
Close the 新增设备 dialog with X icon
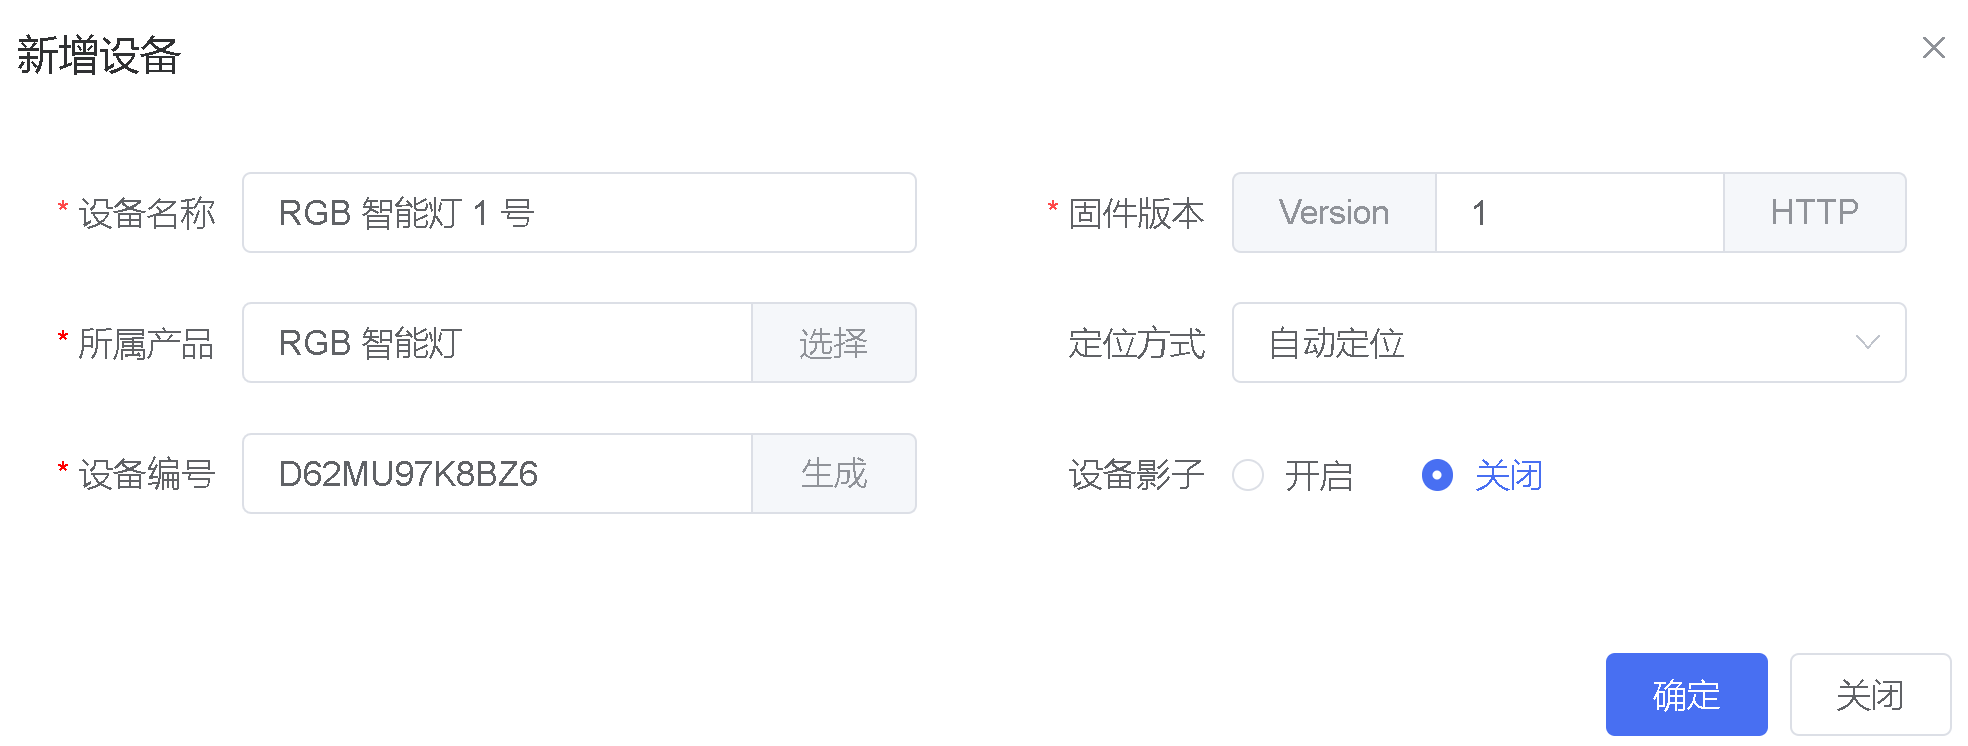(x=1933, y=48)
